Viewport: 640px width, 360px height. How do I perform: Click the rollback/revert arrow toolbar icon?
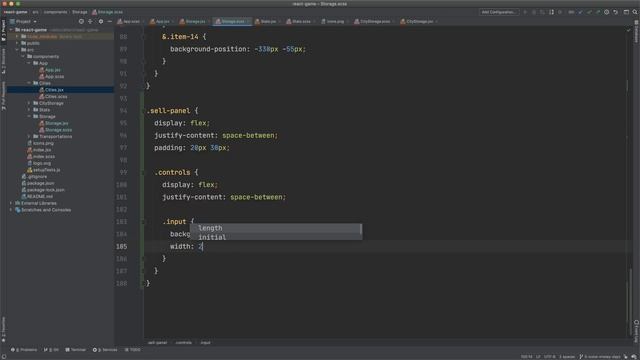(616, 12)
